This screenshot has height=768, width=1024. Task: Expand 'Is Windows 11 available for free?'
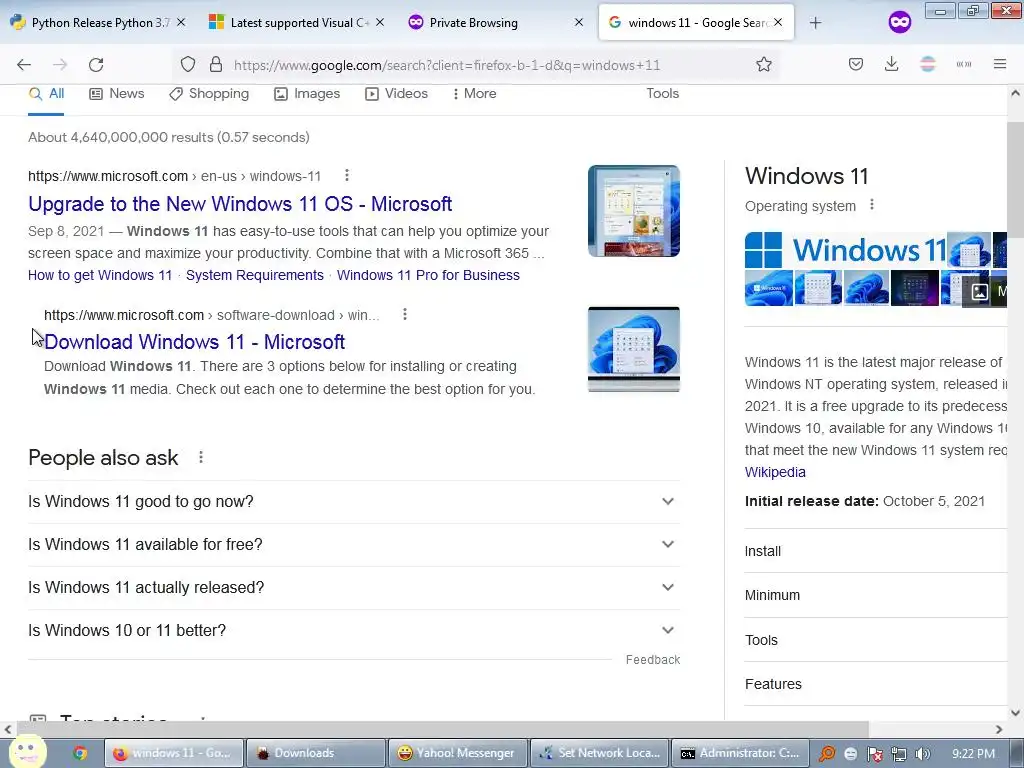pos(354,545)
